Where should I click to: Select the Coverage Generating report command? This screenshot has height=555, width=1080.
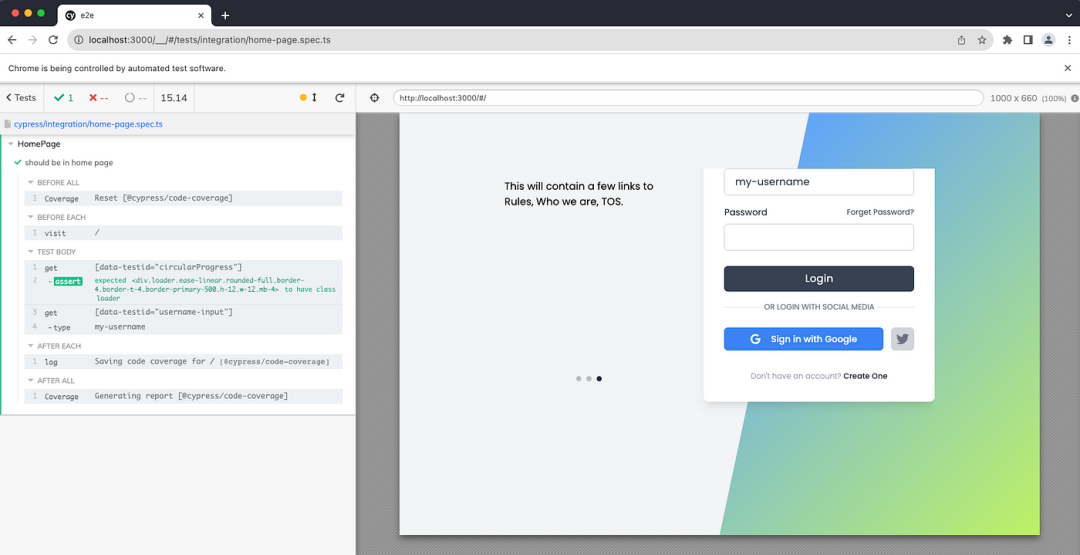(183, 396)
